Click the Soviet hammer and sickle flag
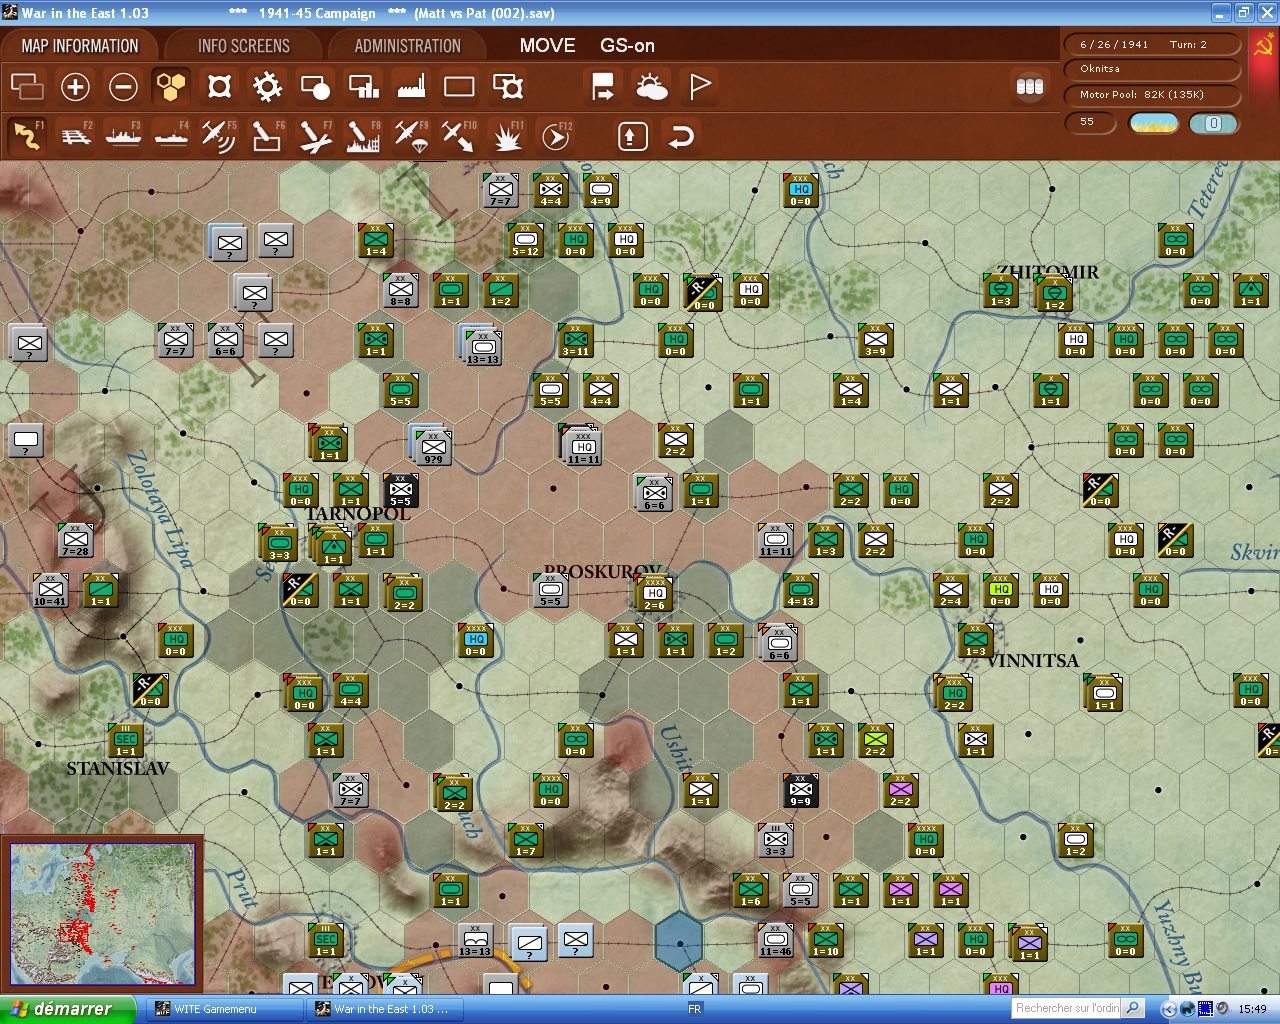Image resolution: width=1280 pixels, height=1024 pixels. [x=1263, y=46]
